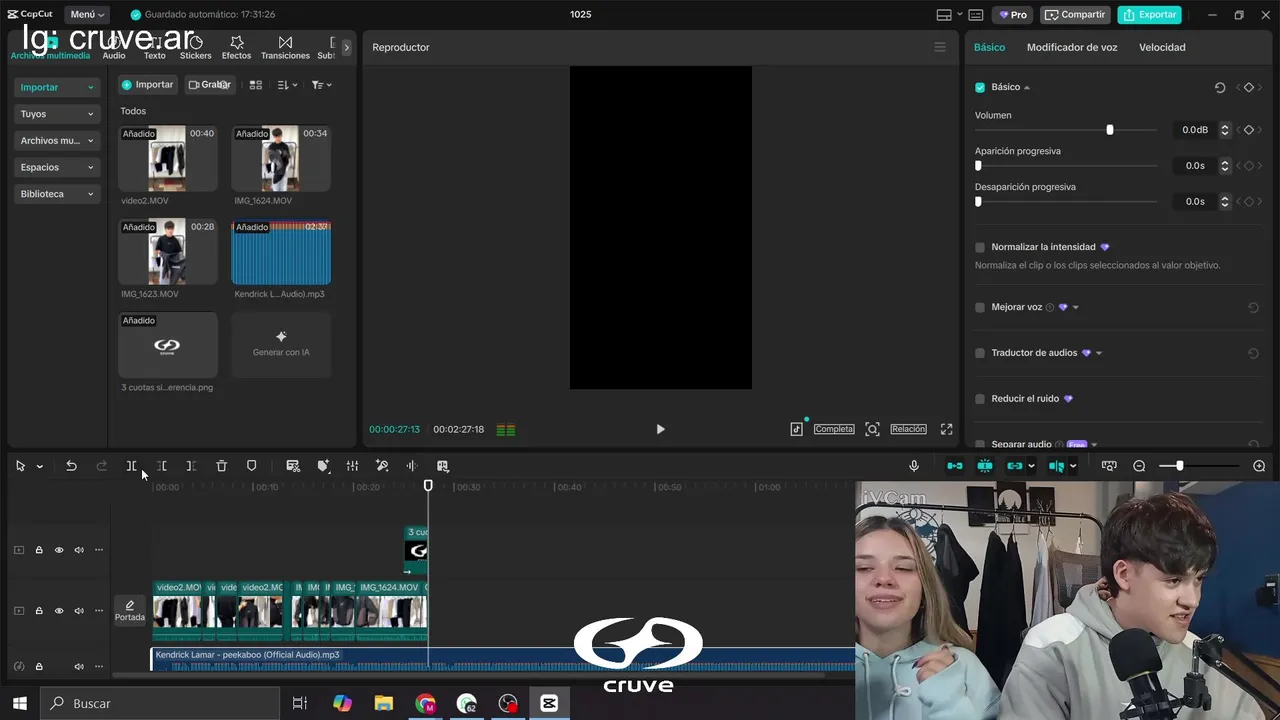Viewport: 1280px width, 720px height.
Task: Open File Explorer from the taskbar
Action: pos(383,703)
